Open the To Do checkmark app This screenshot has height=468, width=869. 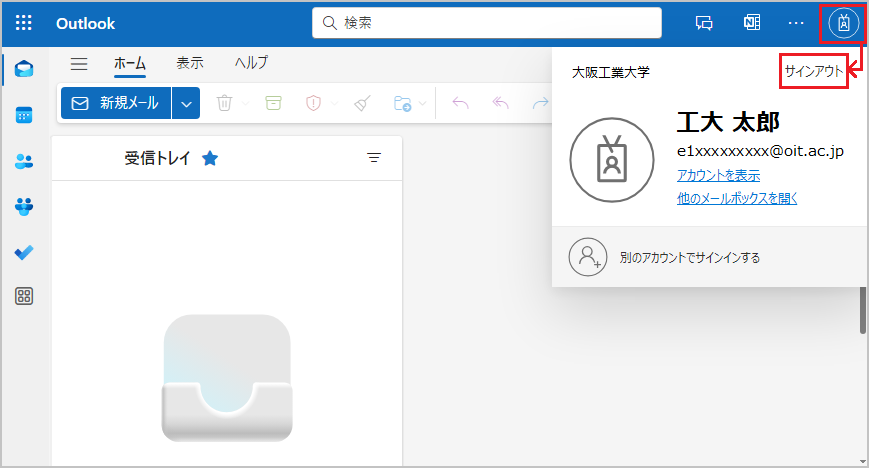[x=25, y=252]
